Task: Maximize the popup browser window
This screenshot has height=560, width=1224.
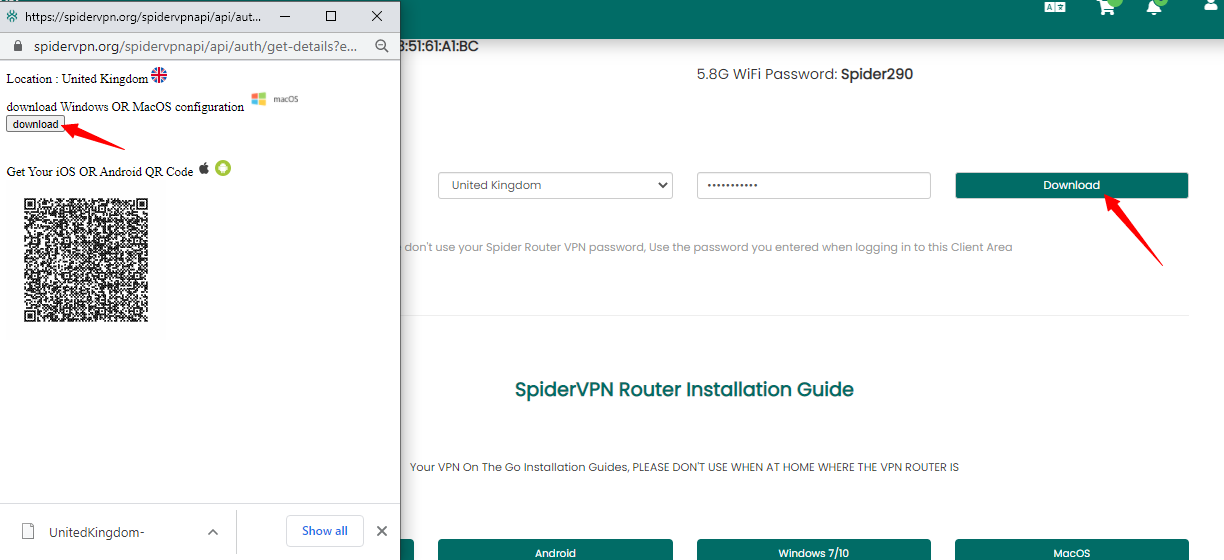Action: click(x=331, y=17)
